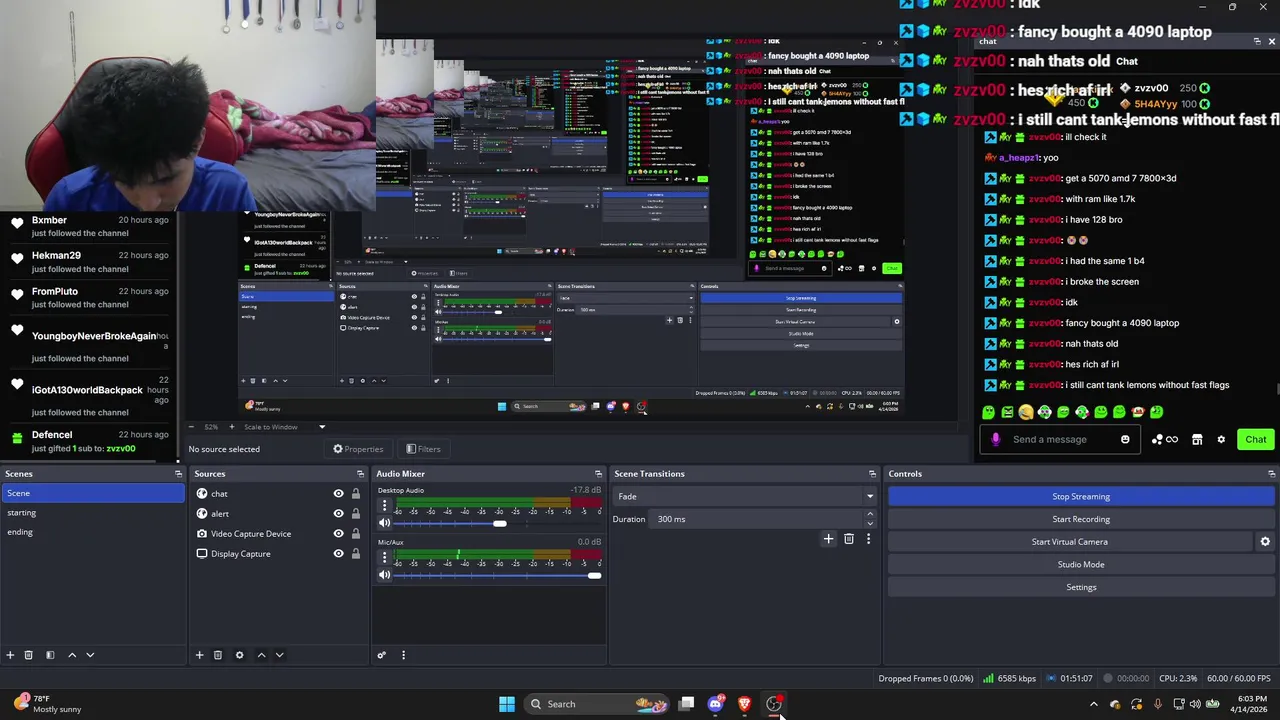
Task: Unlock the alert source
Action: pos(355,514)
